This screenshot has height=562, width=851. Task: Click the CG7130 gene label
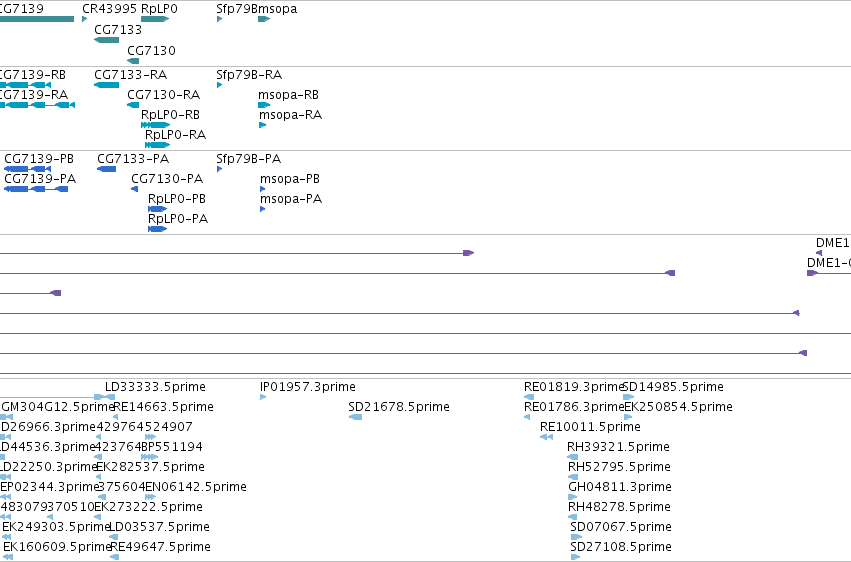pos(151,50)
